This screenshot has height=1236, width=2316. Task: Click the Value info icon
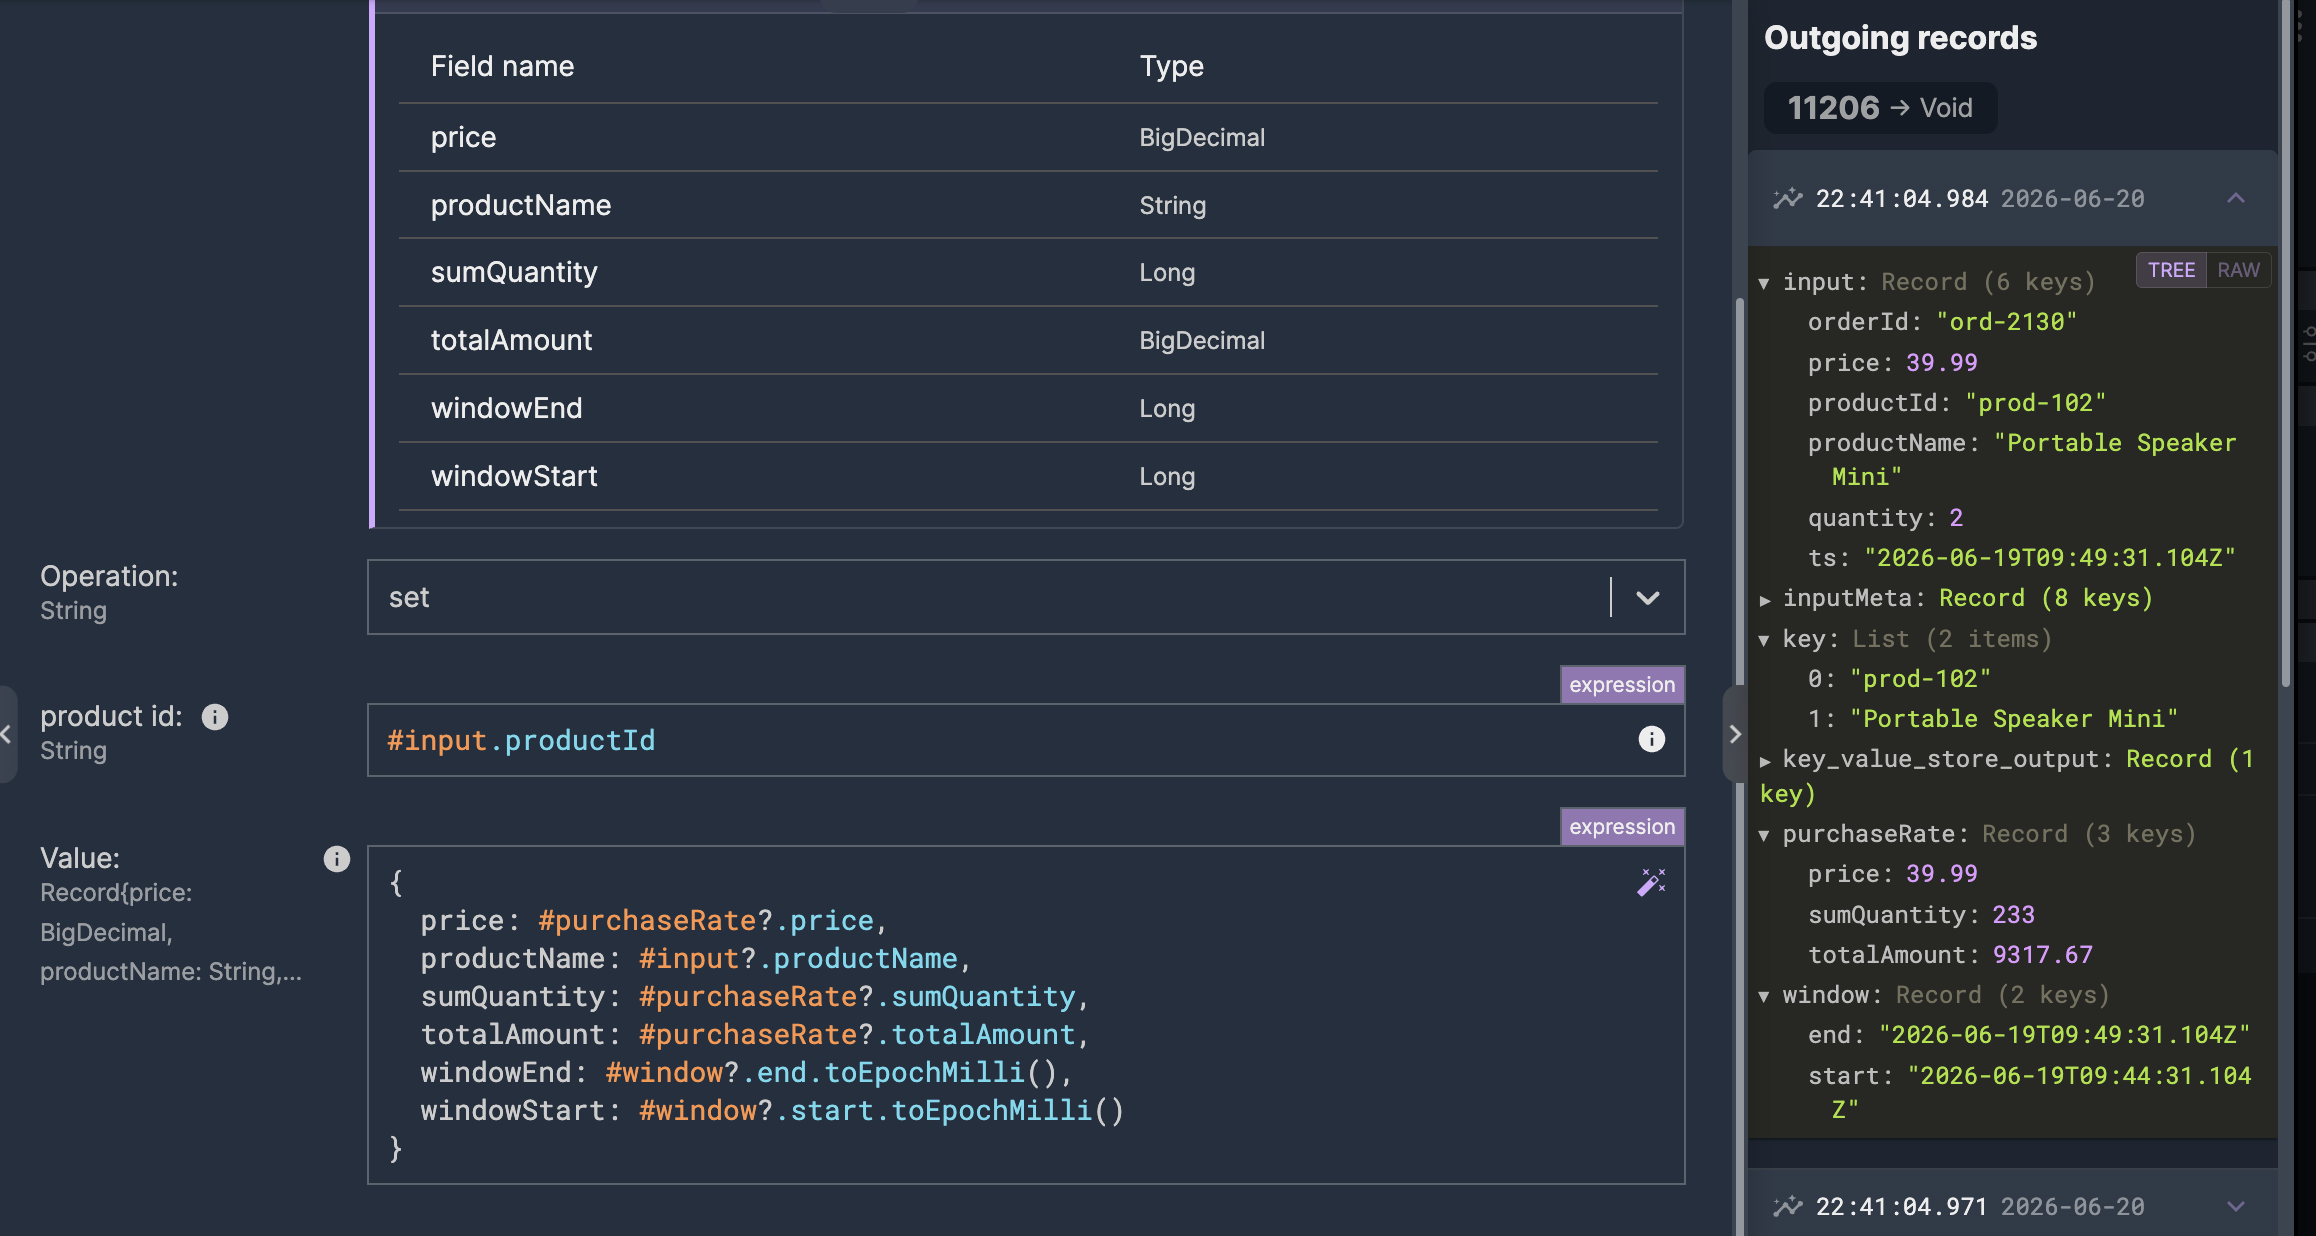337,859
